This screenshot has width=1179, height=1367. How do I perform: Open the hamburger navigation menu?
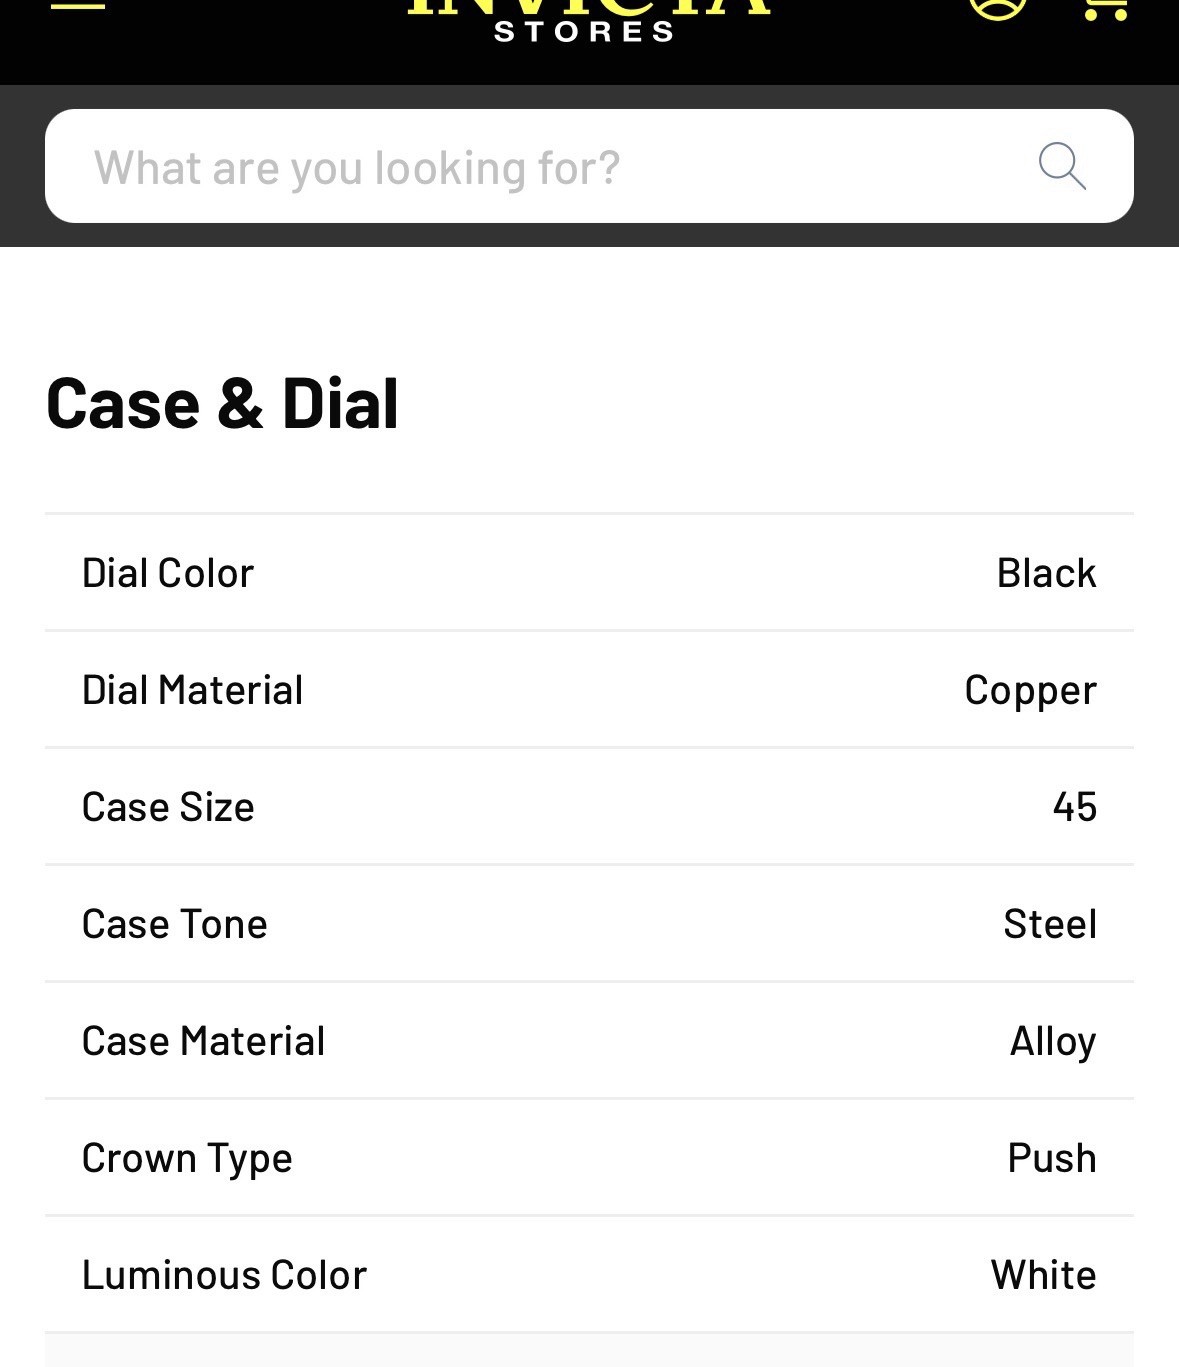pos(78,5)
